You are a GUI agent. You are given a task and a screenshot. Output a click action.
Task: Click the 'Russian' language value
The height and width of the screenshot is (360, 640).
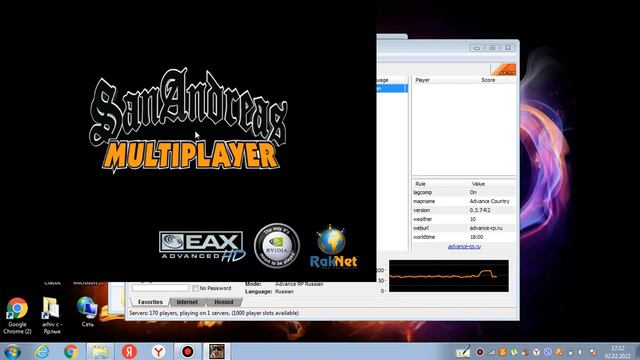click(x=284, y=292)
